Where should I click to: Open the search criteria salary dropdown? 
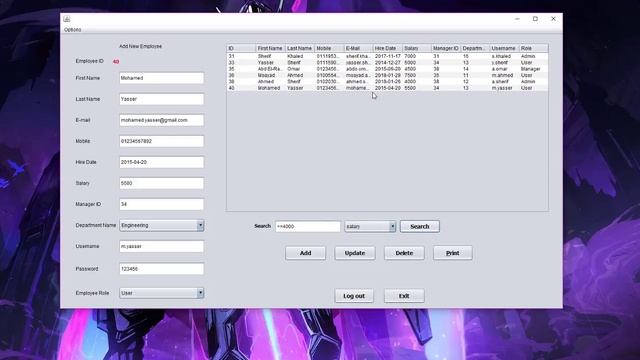click(370, 227)
